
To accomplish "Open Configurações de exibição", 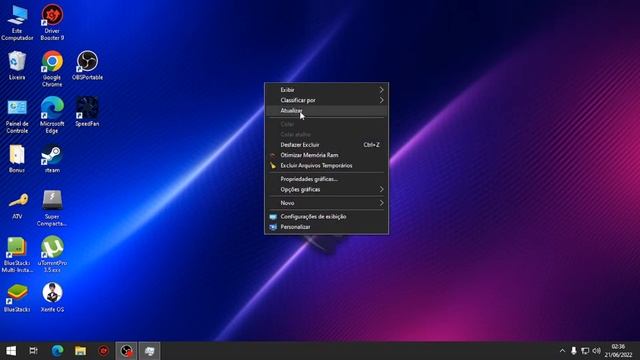I will click(327, 216).
